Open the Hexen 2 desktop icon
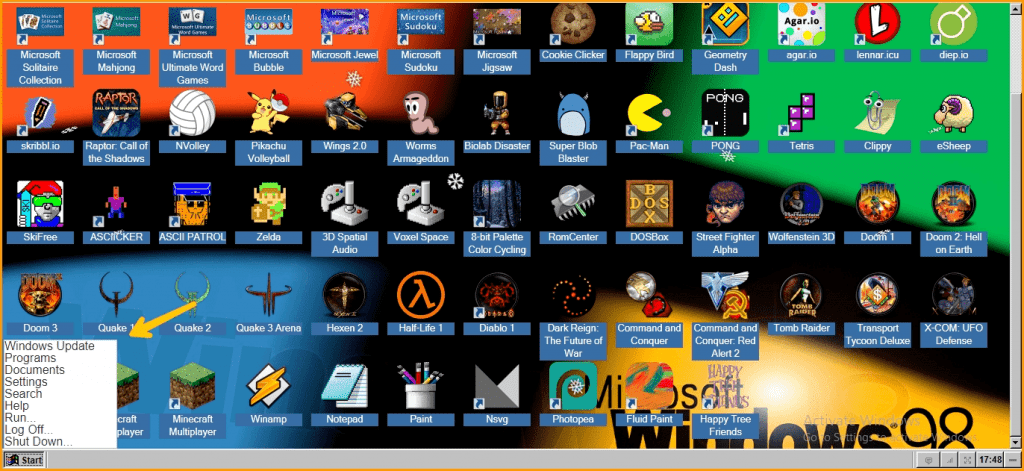 [345, 295]
